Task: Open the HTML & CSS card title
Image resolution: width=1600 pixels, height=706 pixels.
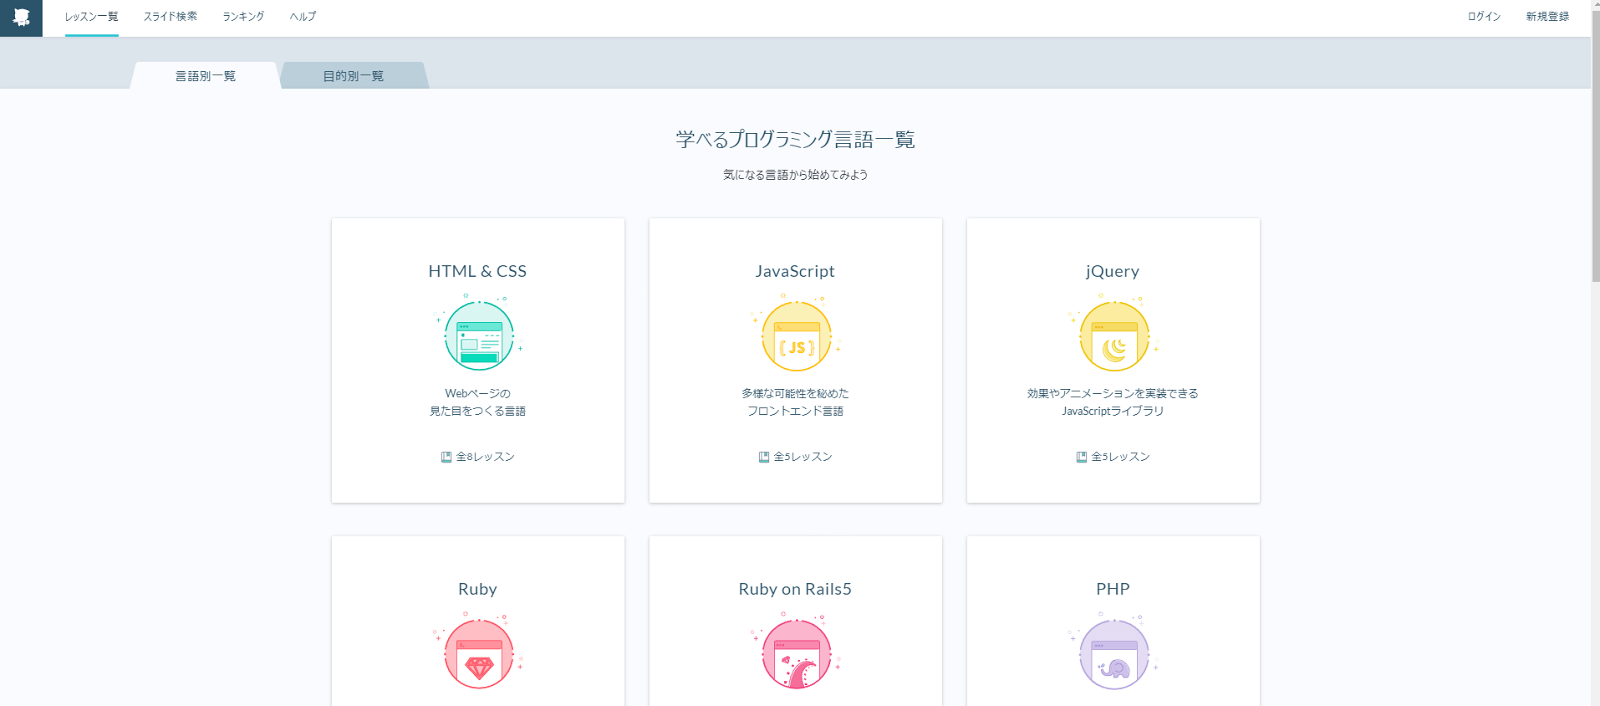Action: (x=478, y=271)
